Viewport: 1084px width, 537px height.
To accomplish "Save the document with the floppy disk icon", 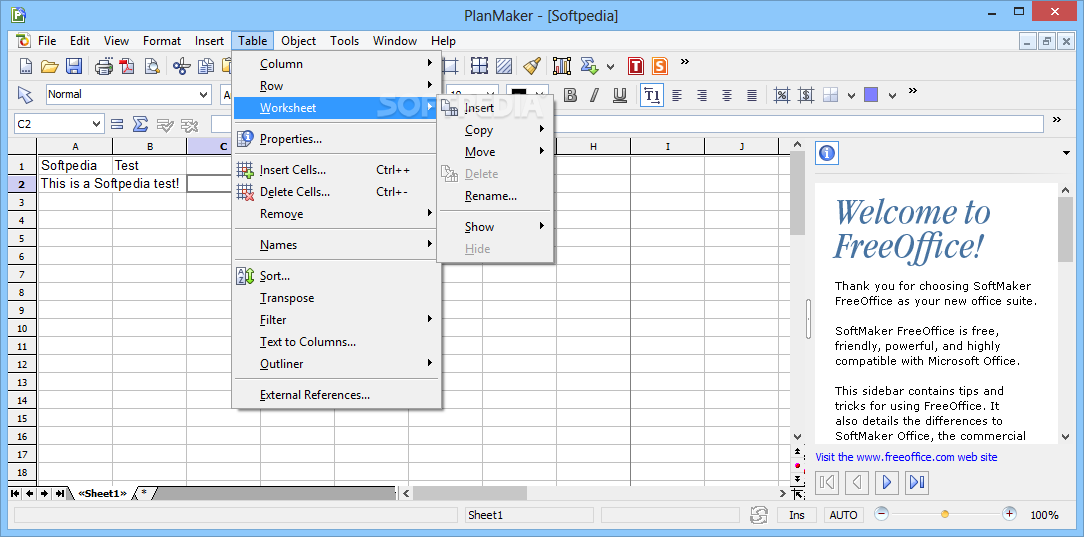I will coord(73,66).
